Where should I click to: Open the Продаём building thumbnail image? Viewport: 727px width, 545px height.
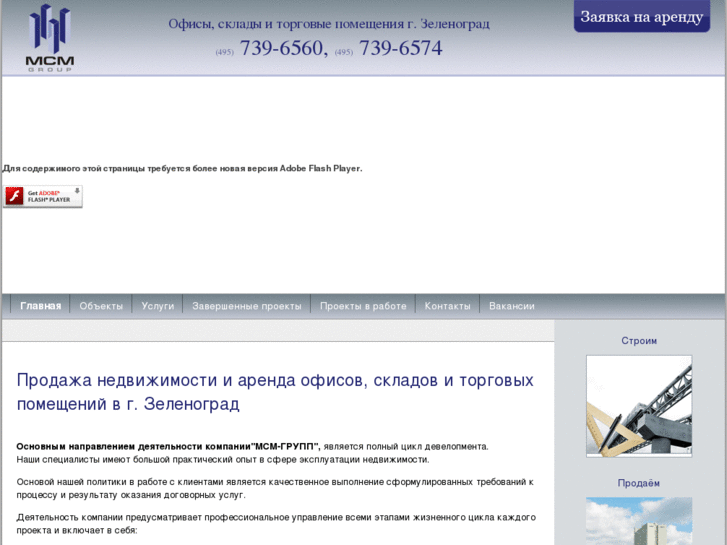pos(639,521)
